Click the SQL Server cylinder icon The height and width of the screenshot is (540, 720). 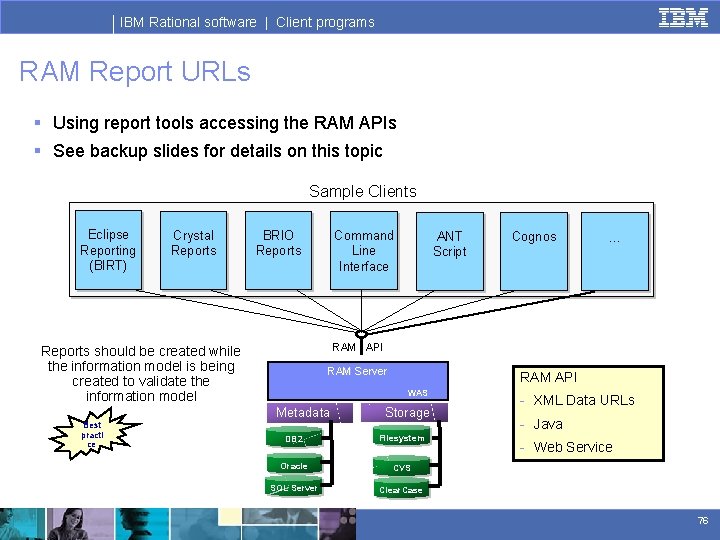coord(294,487)
